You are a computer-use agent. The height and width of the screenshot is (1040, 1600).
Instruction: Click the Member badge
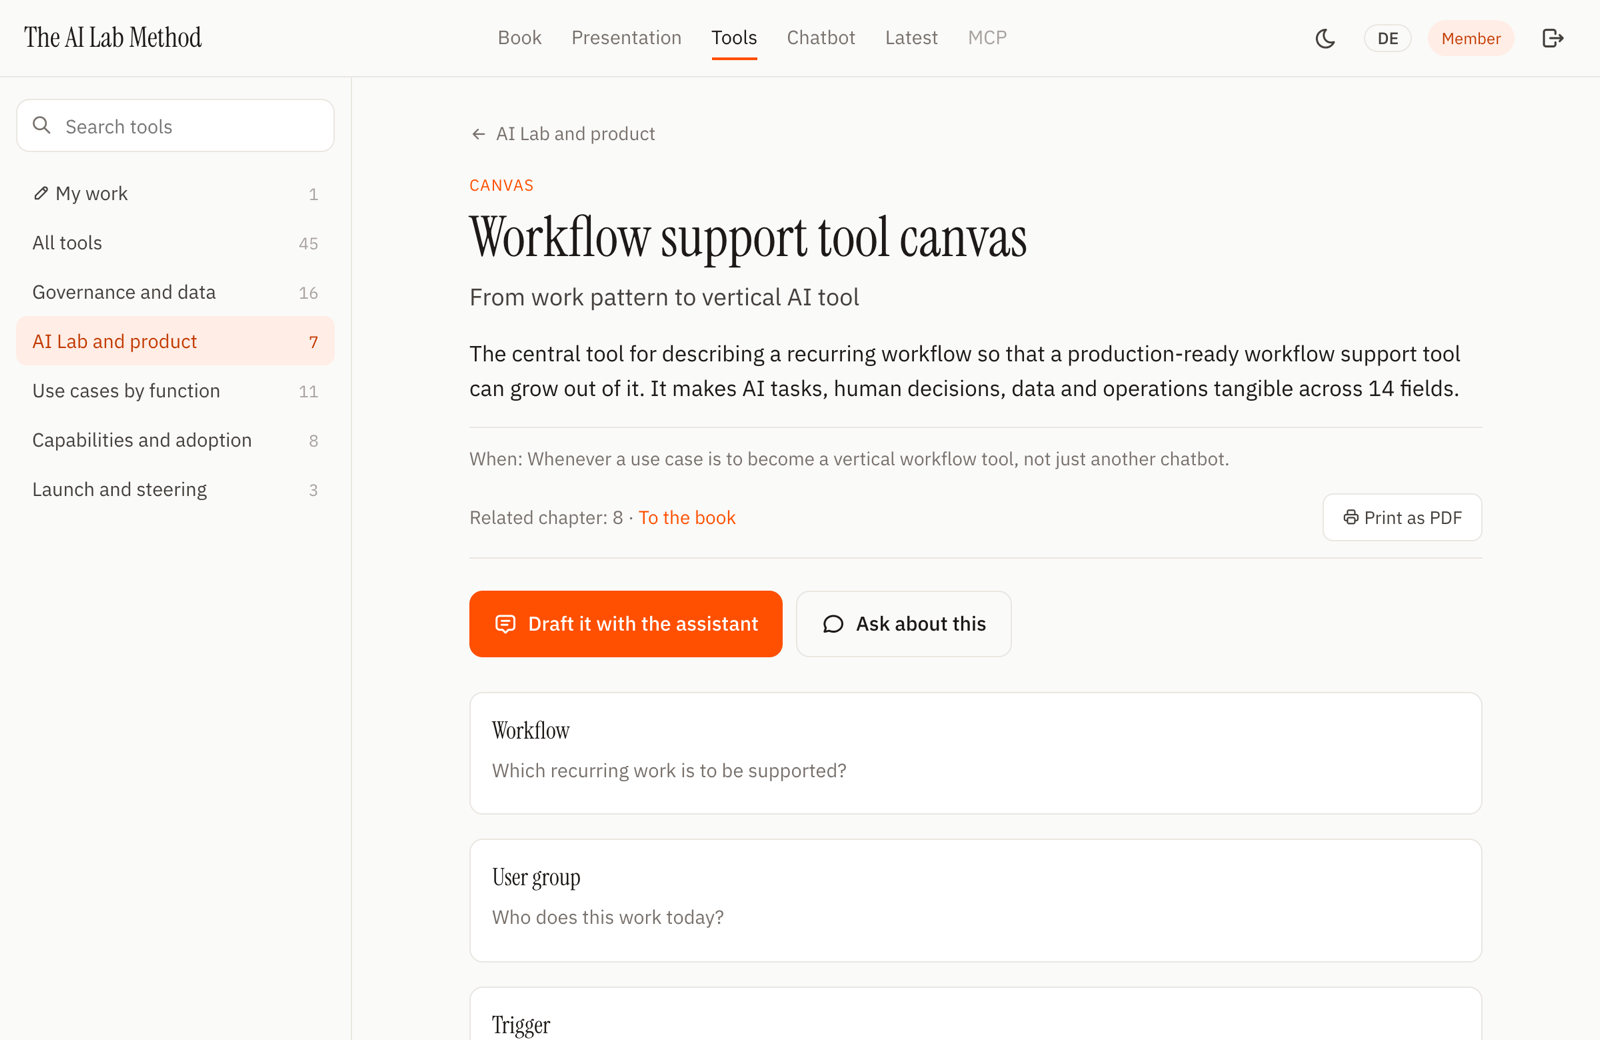tap(1471, 38)
